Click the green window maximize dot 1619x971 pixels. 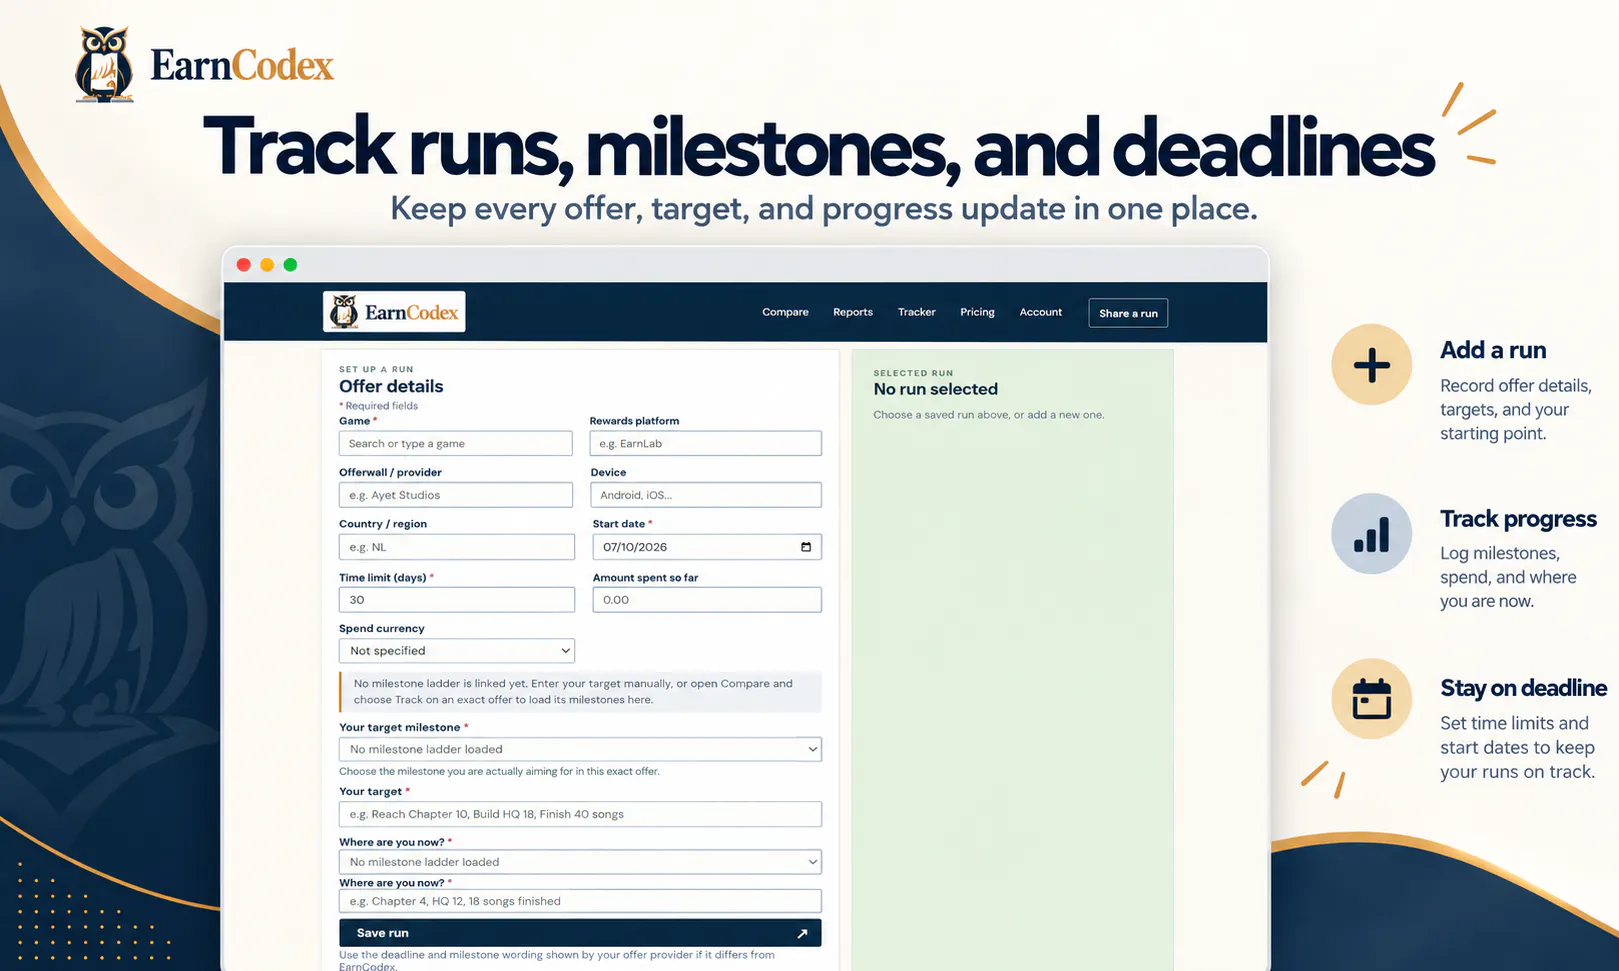pyautogui.click(x=290, y=265)
